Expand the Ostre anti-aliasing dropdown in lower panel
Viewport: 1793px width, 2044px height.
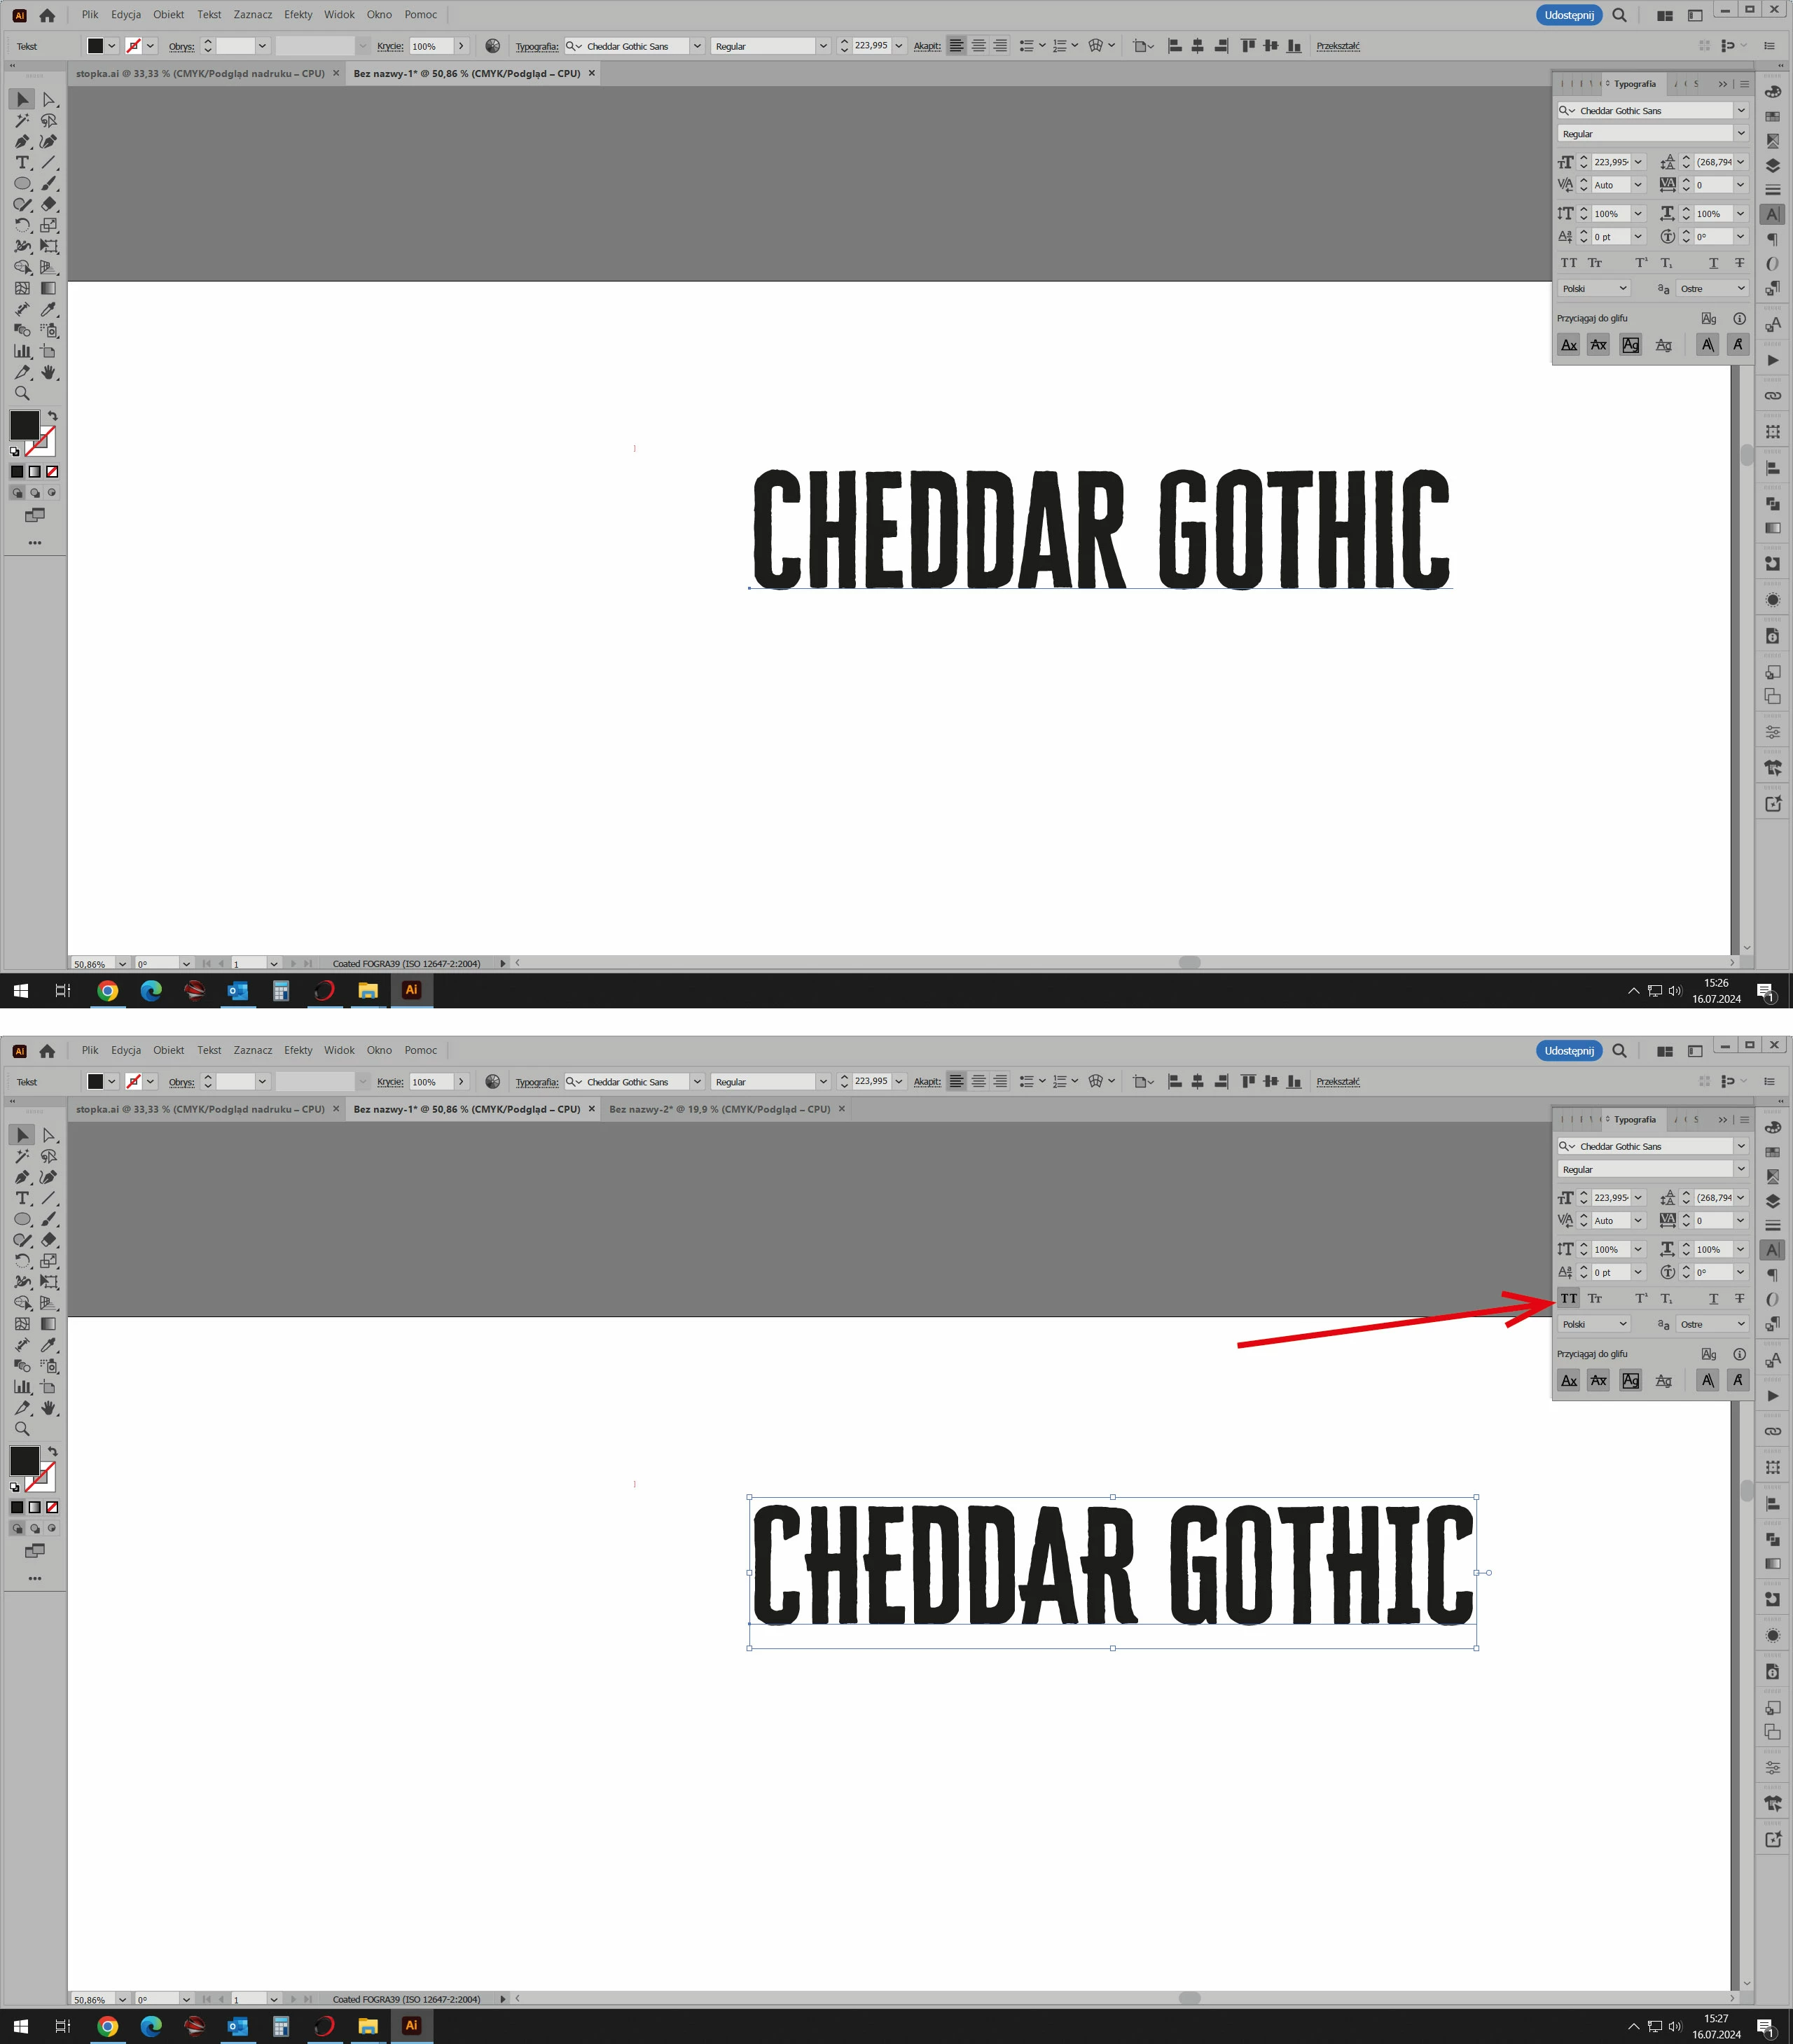coord(1712,1324)
